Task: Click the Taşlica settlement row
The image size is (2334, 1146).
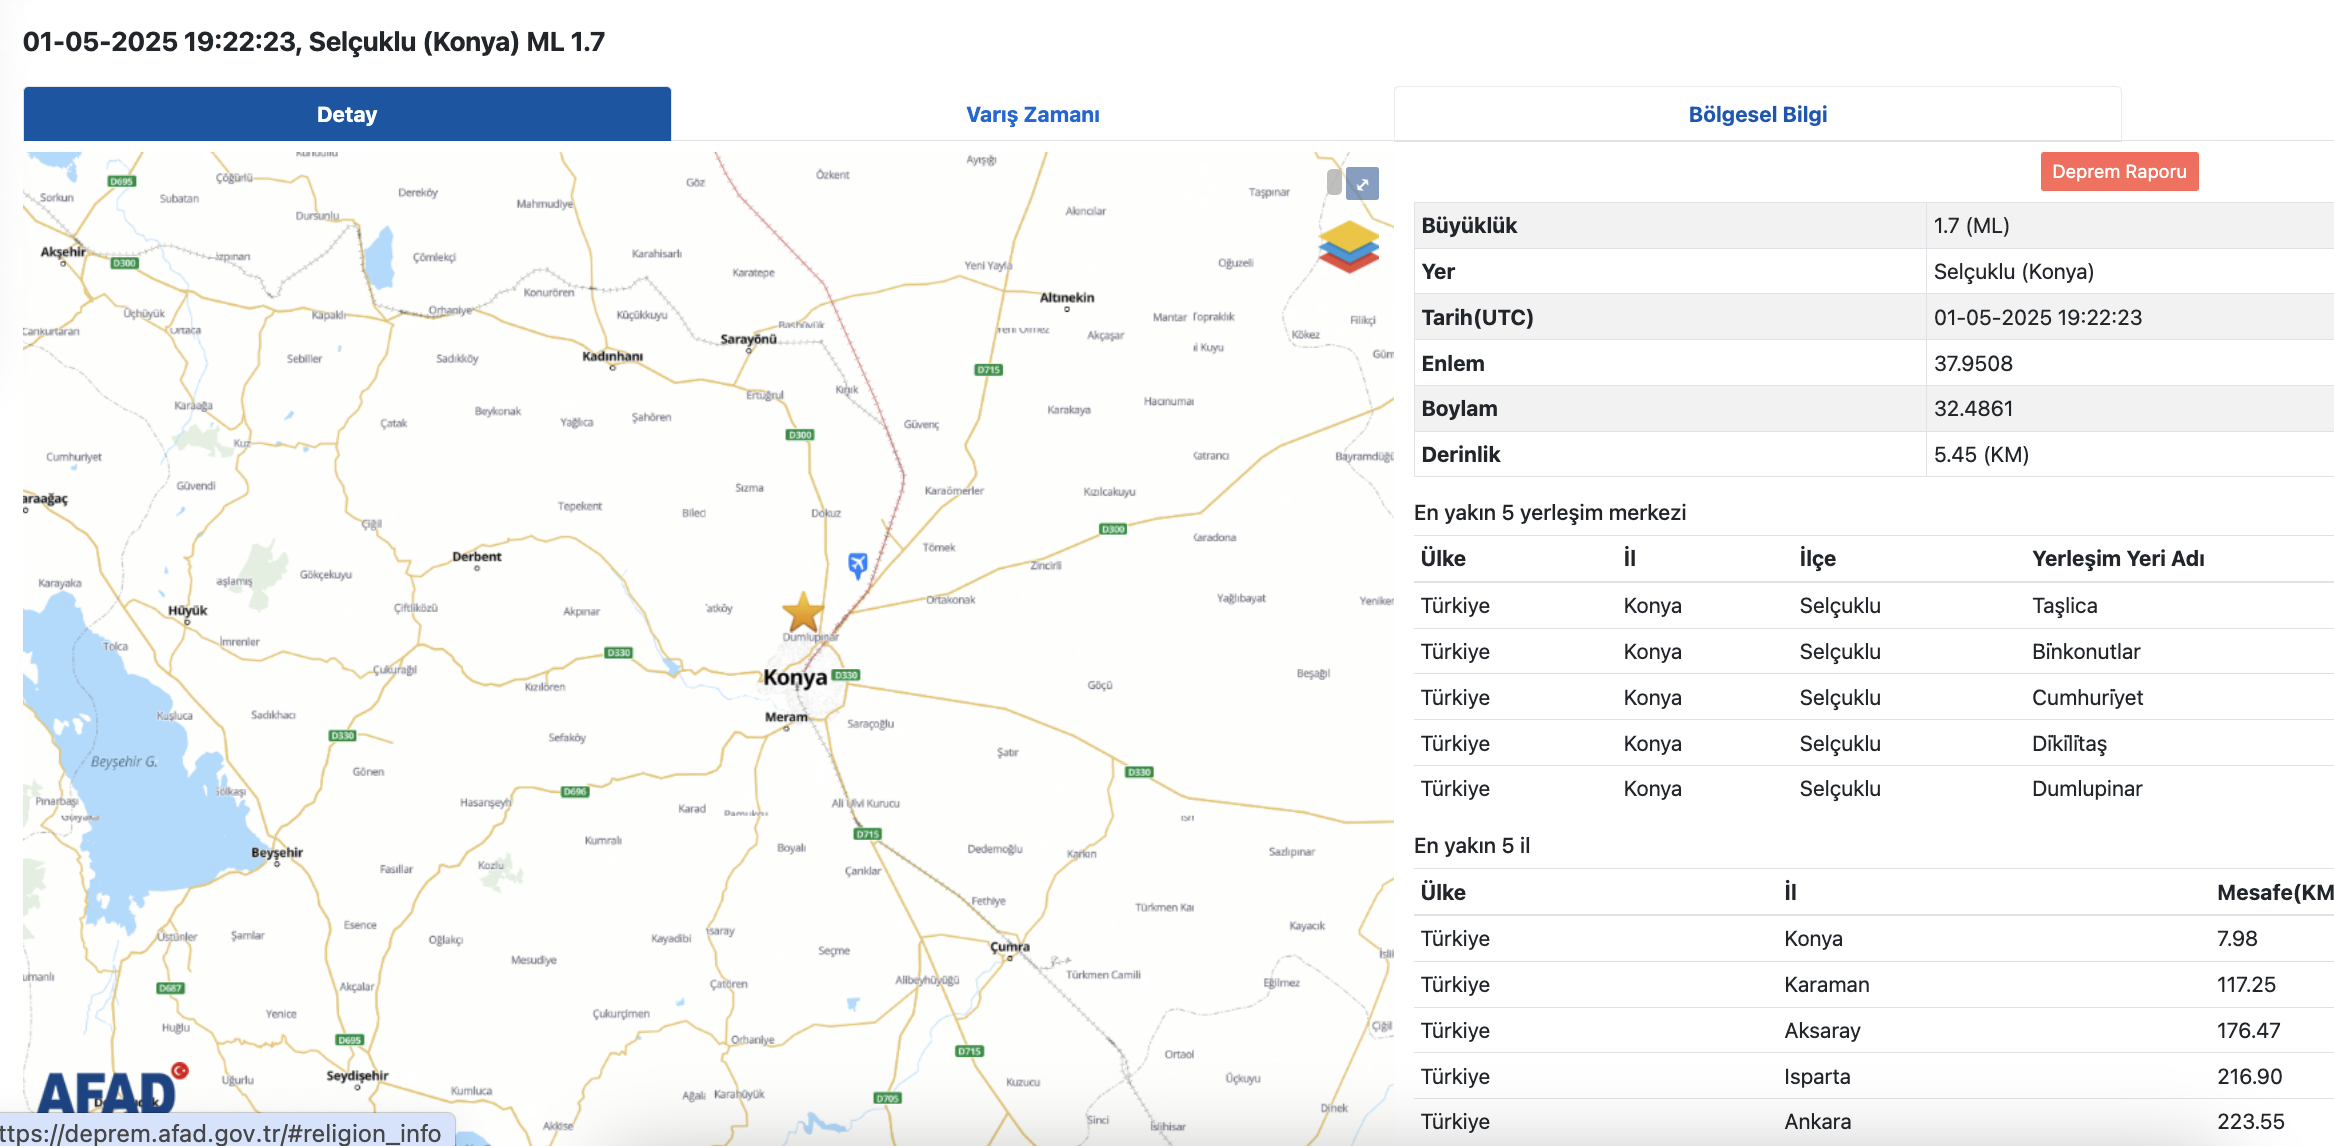Action: click(x=2064, y=605)
